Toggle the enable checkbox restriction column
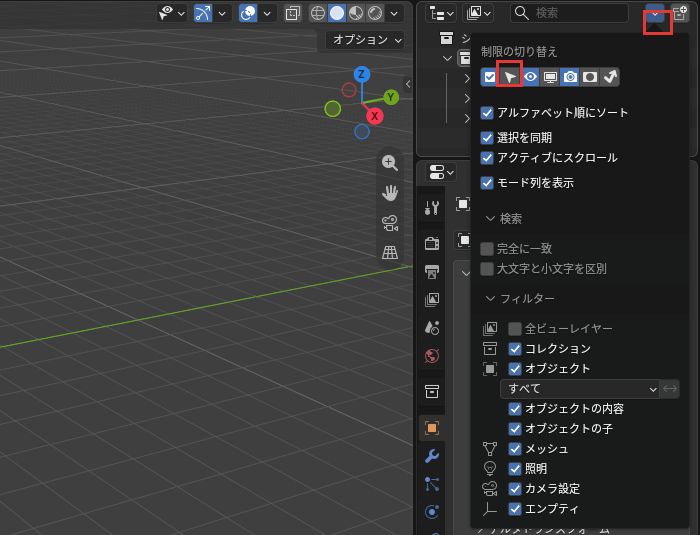700x535 pixels. pos(490,77)
